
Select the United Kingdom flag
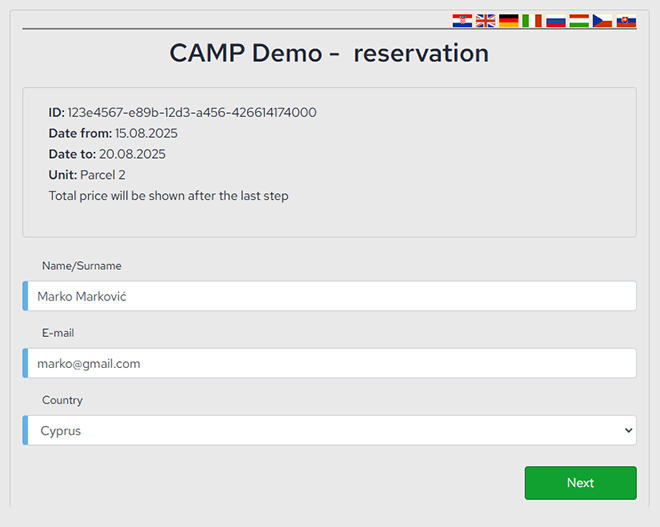pos(486,20)
